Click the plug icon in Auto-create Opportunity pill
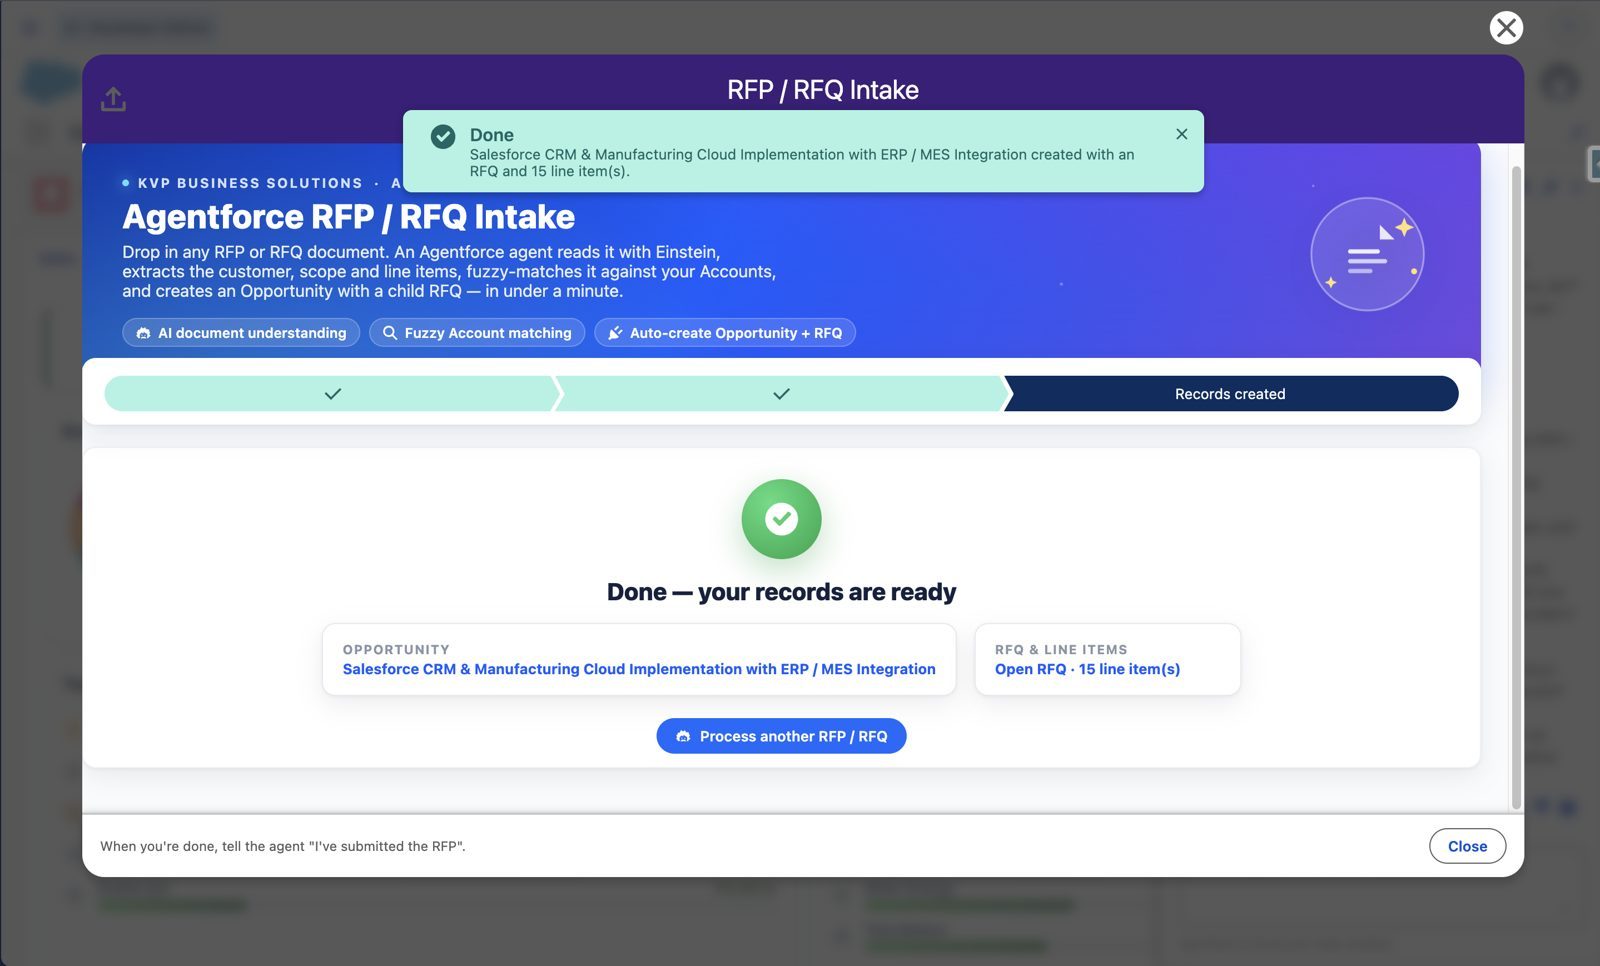The image size is (1600, 966). coord(615,333)
